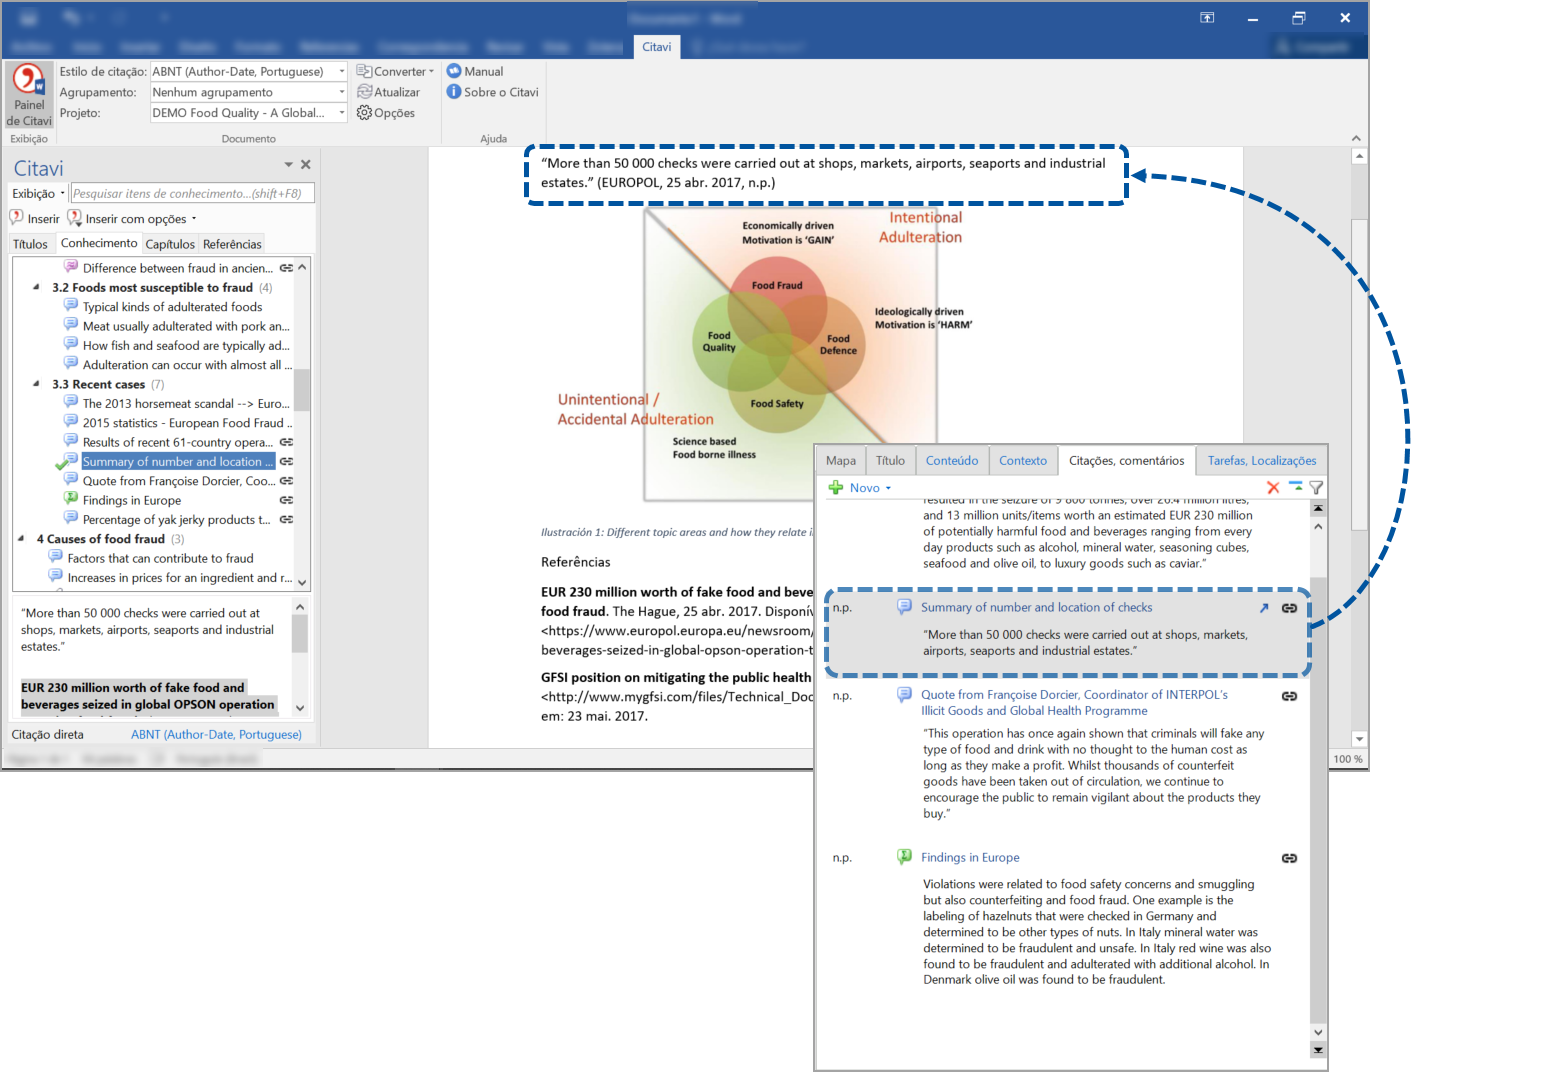Viewport: 1549px width, 1072px height.
Task: Select Typical kinds of adulterated foods
Action: pos(172,307)
